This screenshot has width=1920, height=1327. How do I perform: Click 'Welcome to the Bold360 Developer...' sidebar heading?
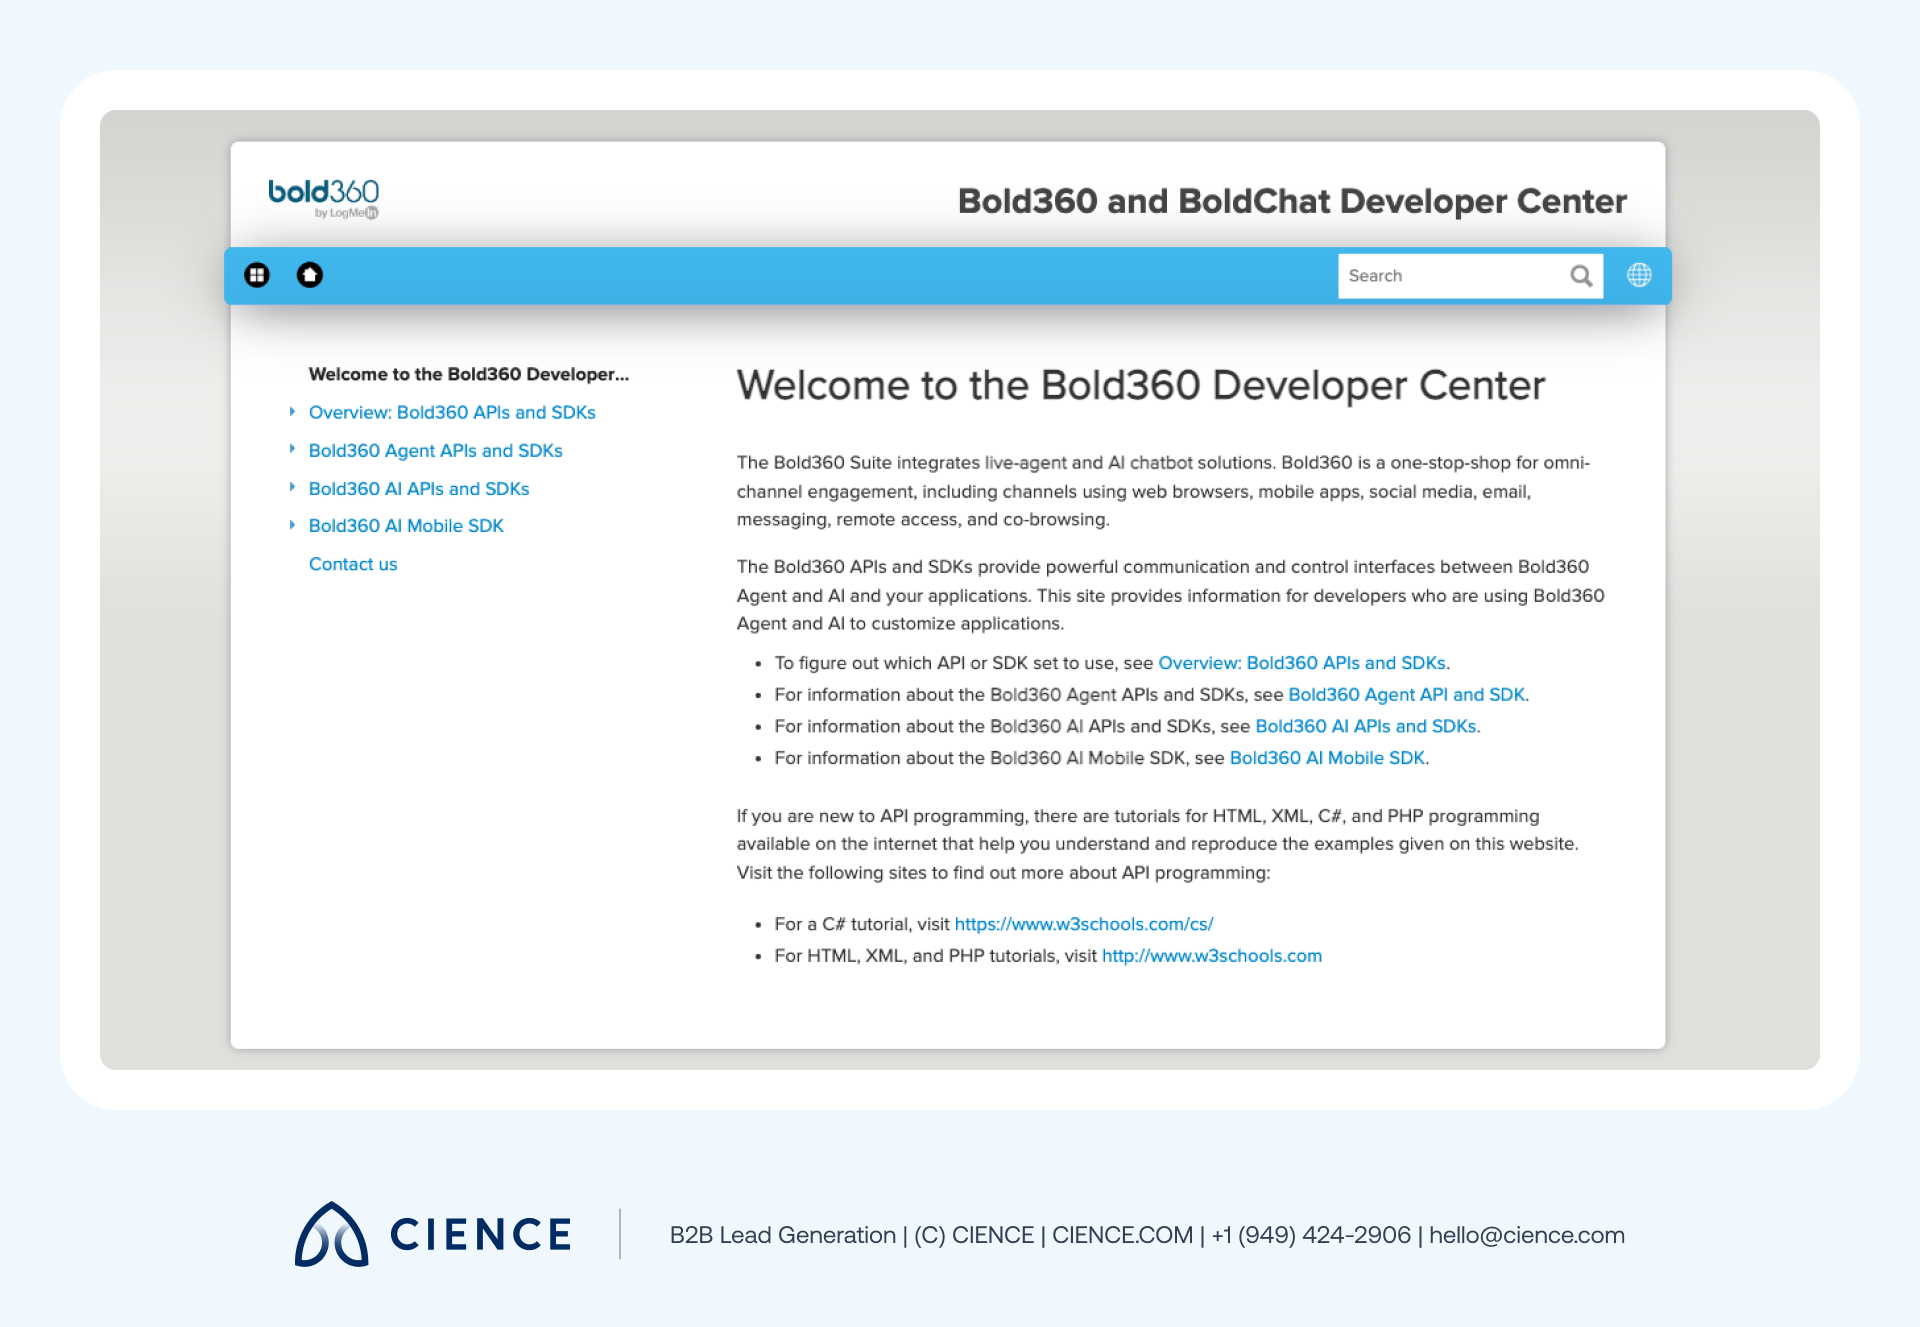click(469, 374)
